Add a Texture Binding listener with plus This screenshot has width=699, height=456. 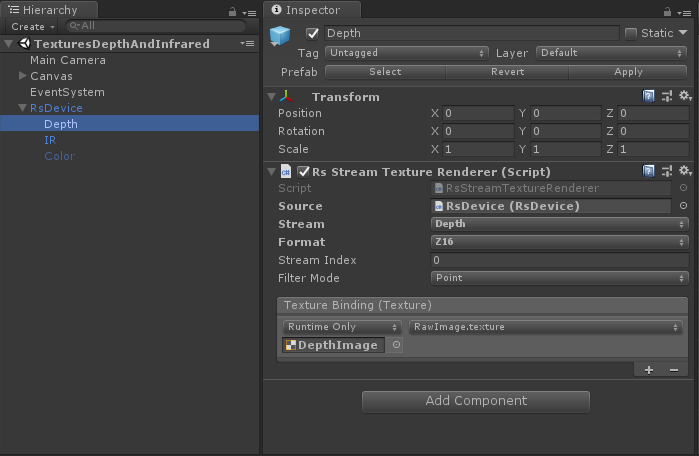(649, 369)
